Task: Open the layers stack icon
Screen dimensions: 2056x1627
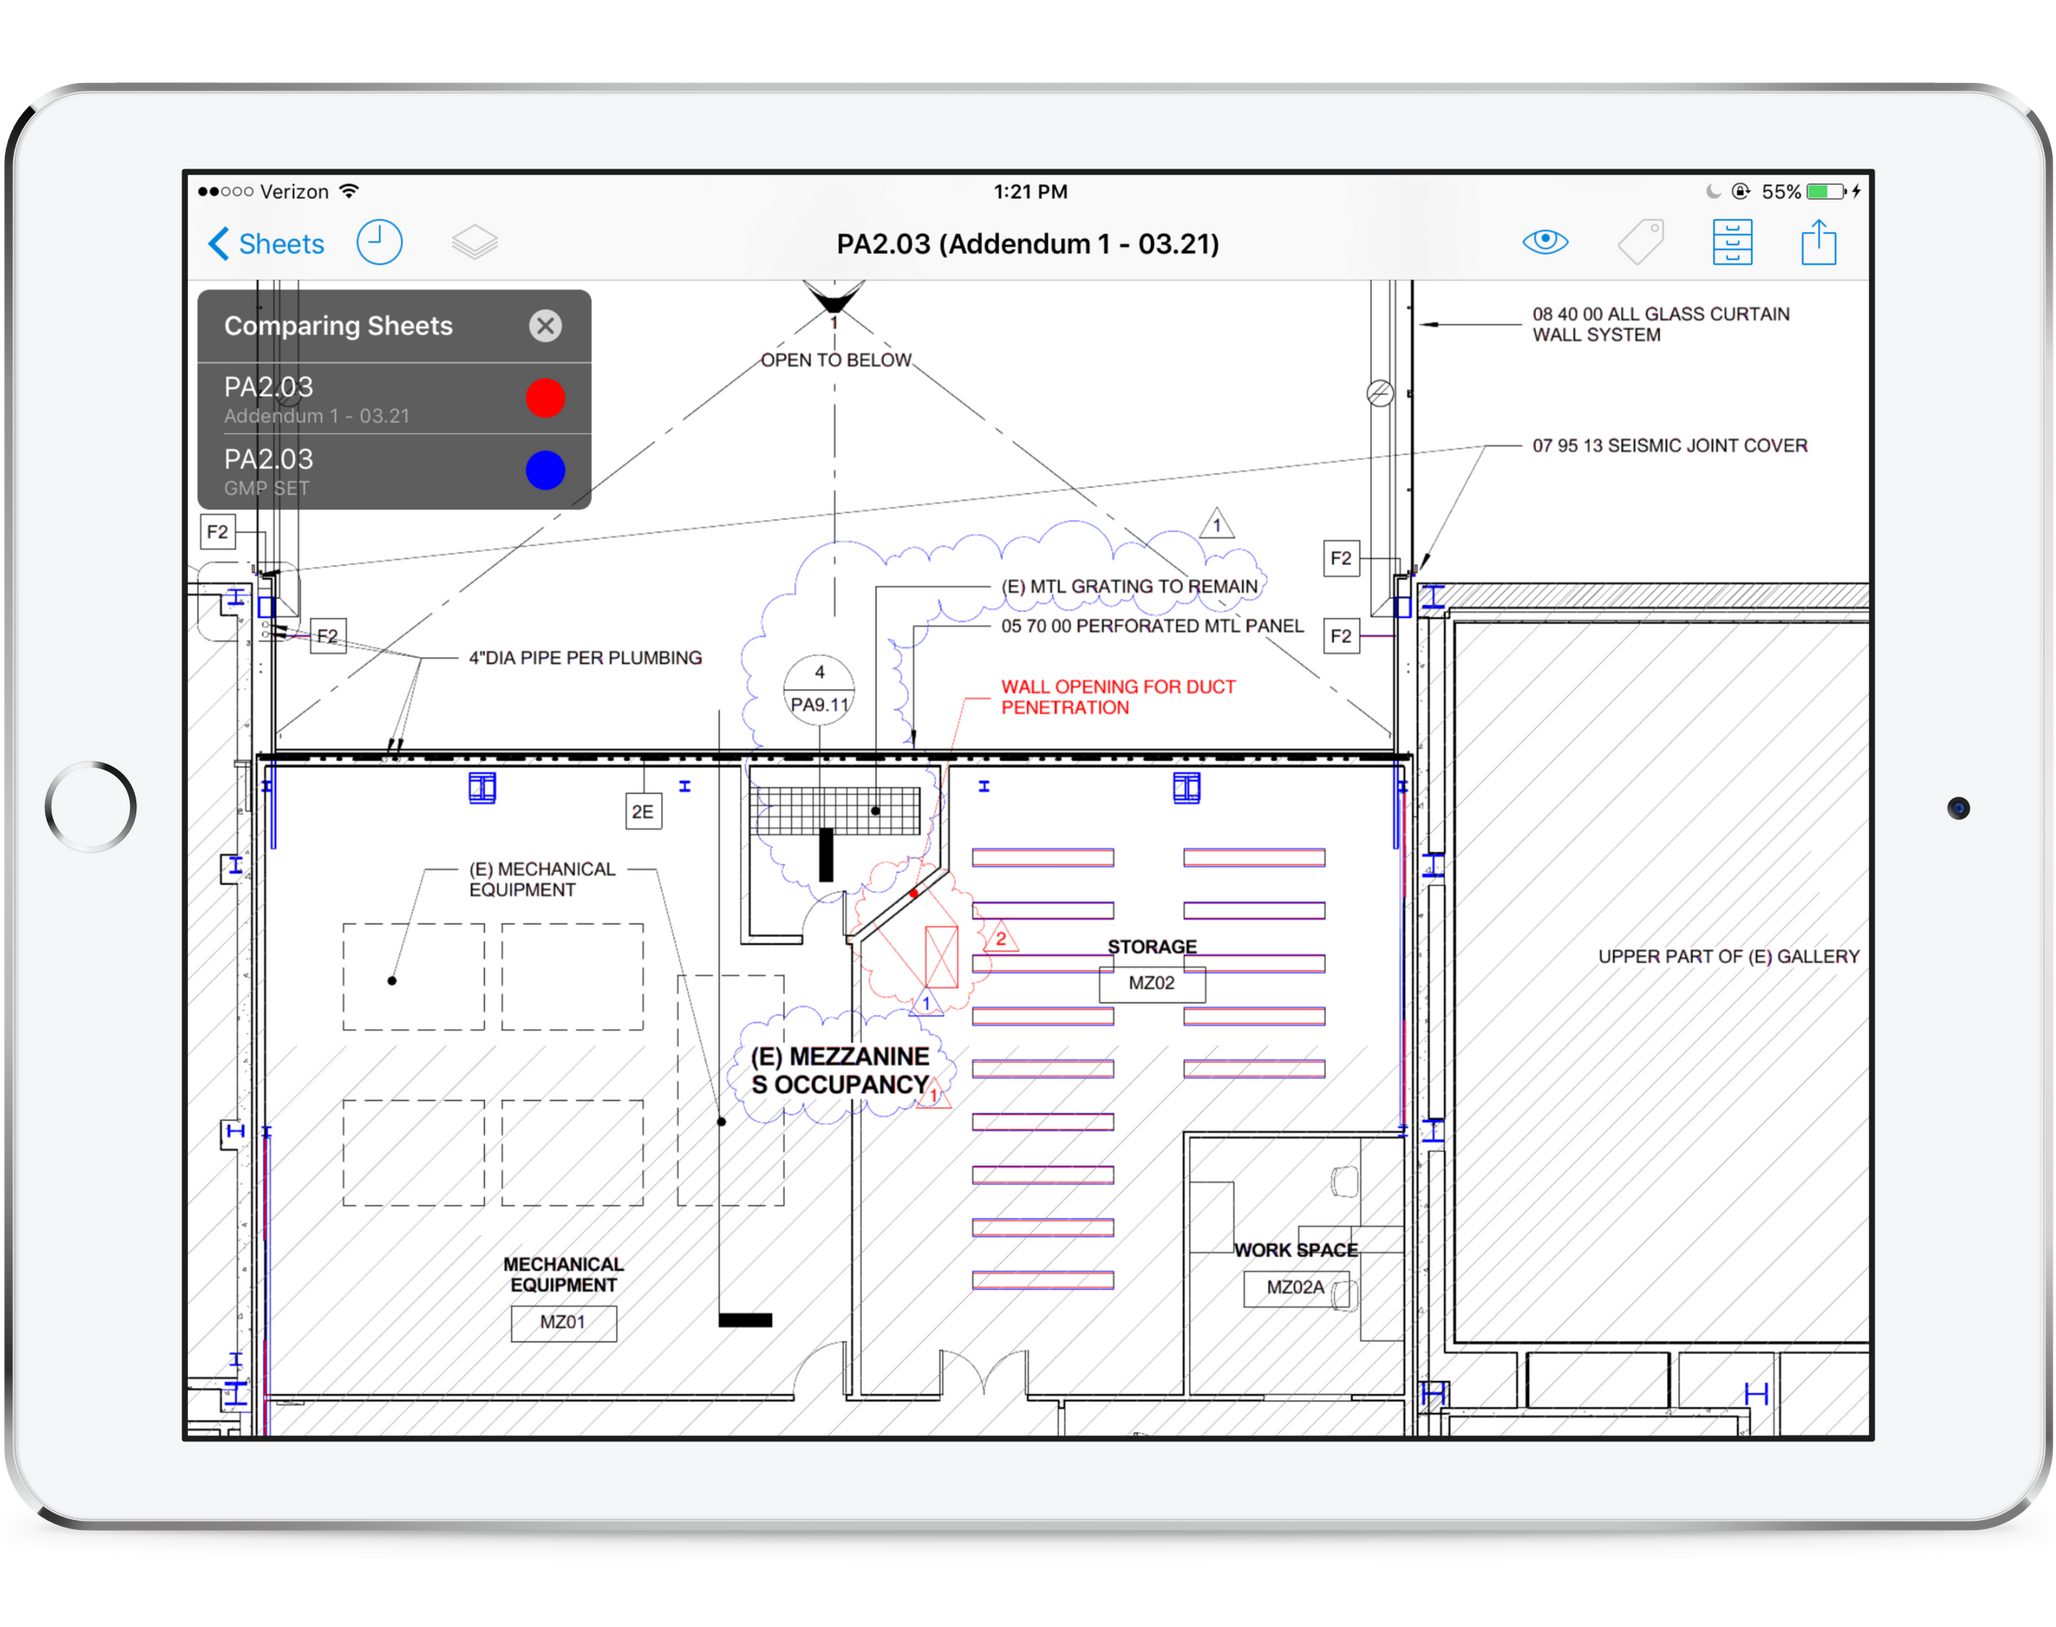Action: (x=474, y=243)
